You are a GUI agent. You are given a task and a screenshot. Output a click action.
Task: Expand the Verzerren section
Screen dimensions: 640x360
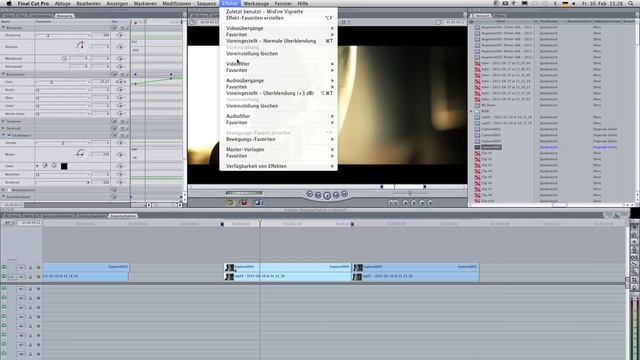[x=4, y=121]
